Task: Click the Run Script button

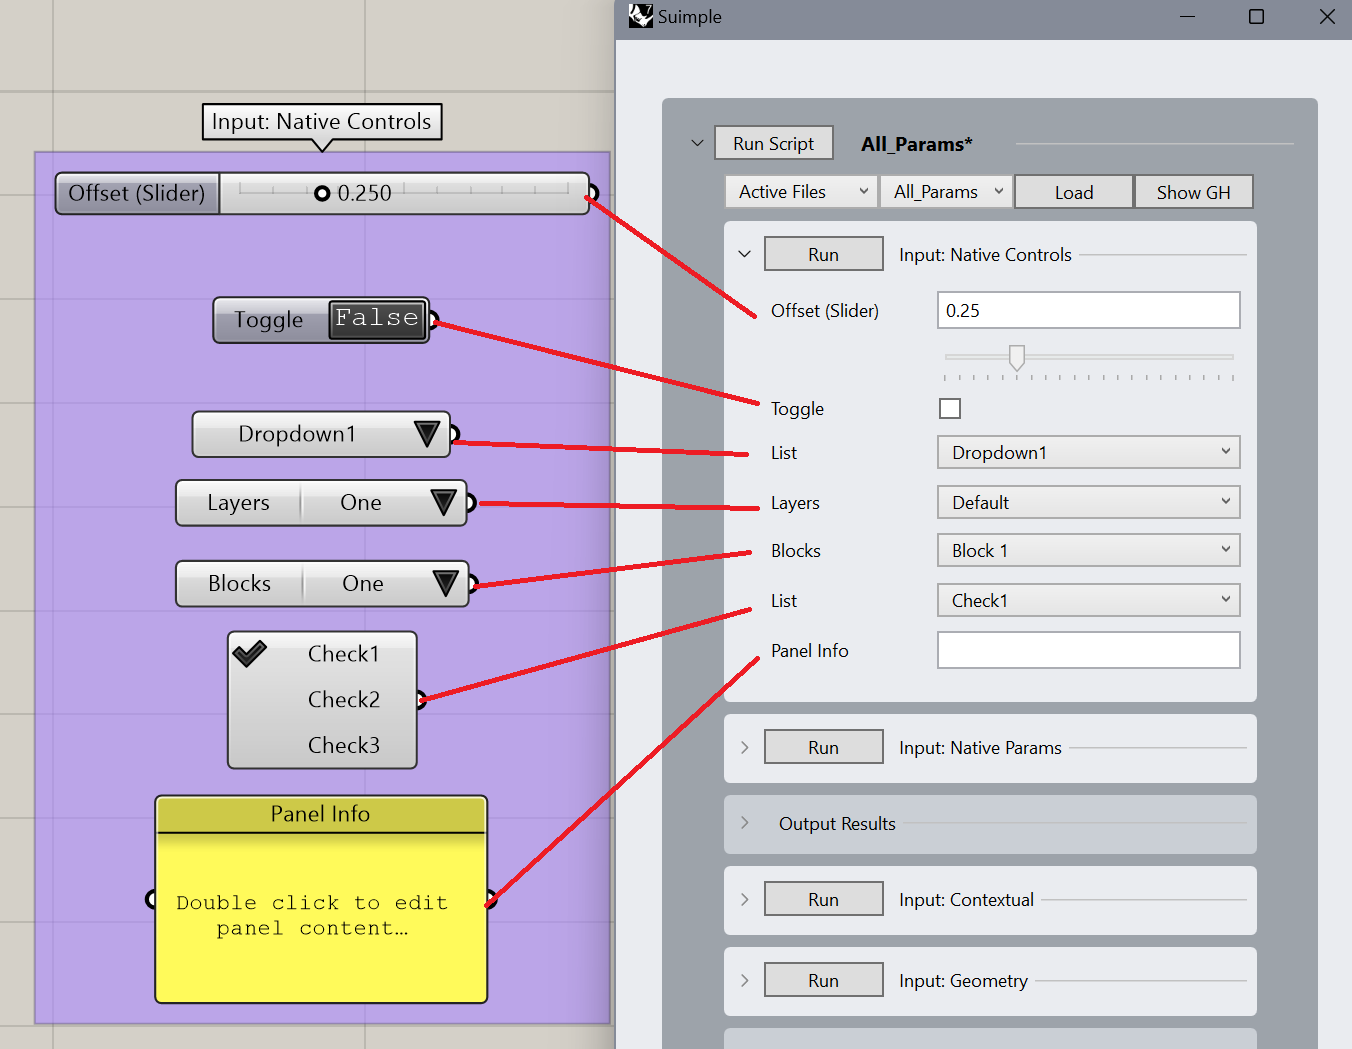Action: [x=773, y=143]
